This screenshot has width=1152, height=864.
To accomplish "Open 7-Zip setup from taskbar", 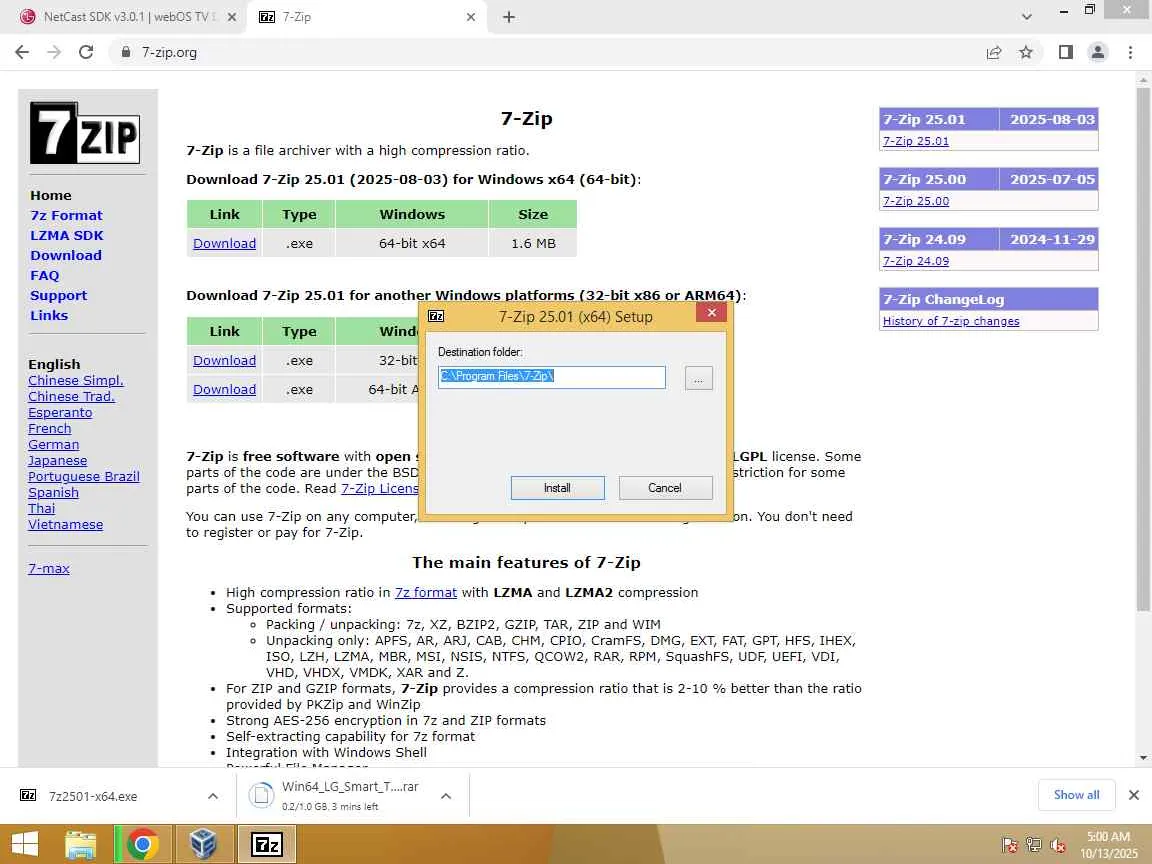I will tap(267, 845).
